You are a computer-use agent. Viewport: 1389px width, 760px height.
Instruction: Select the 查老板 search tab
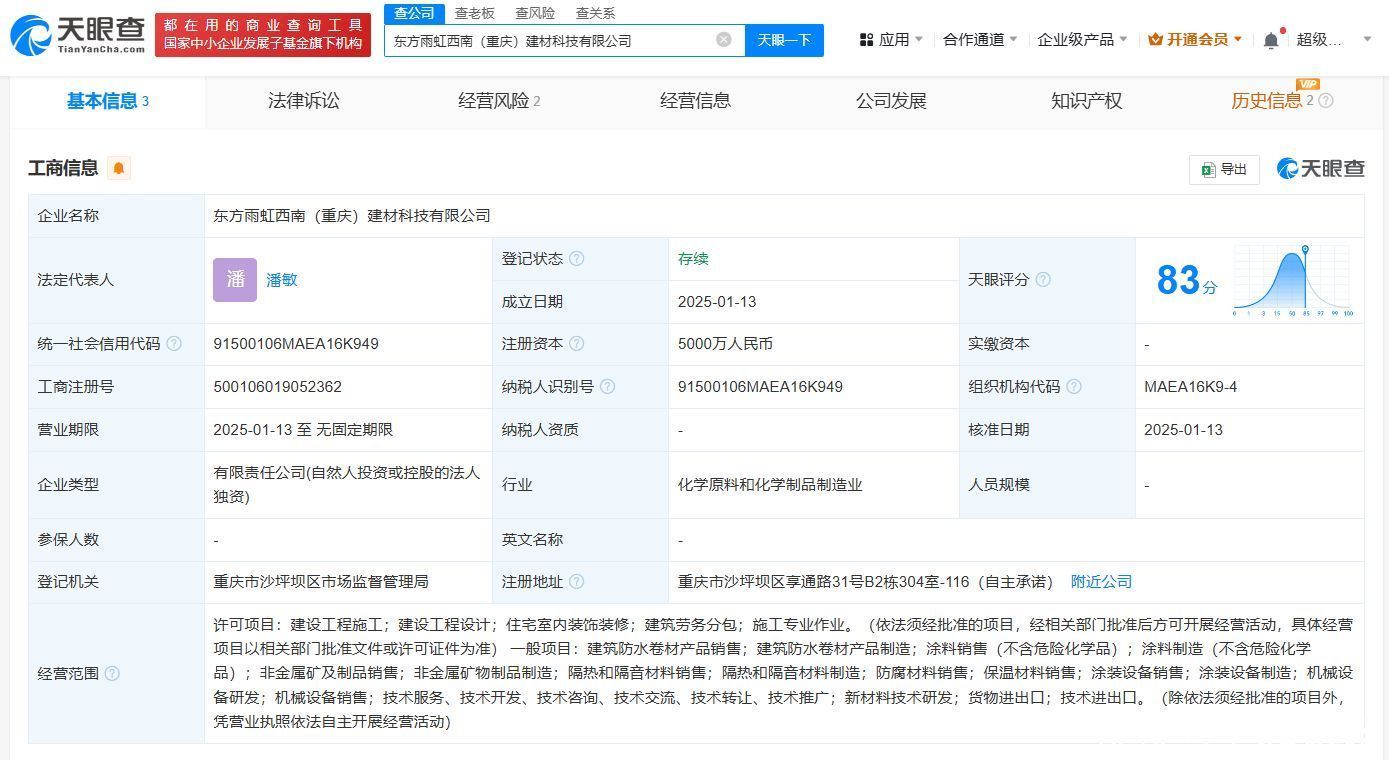(474, 13)
